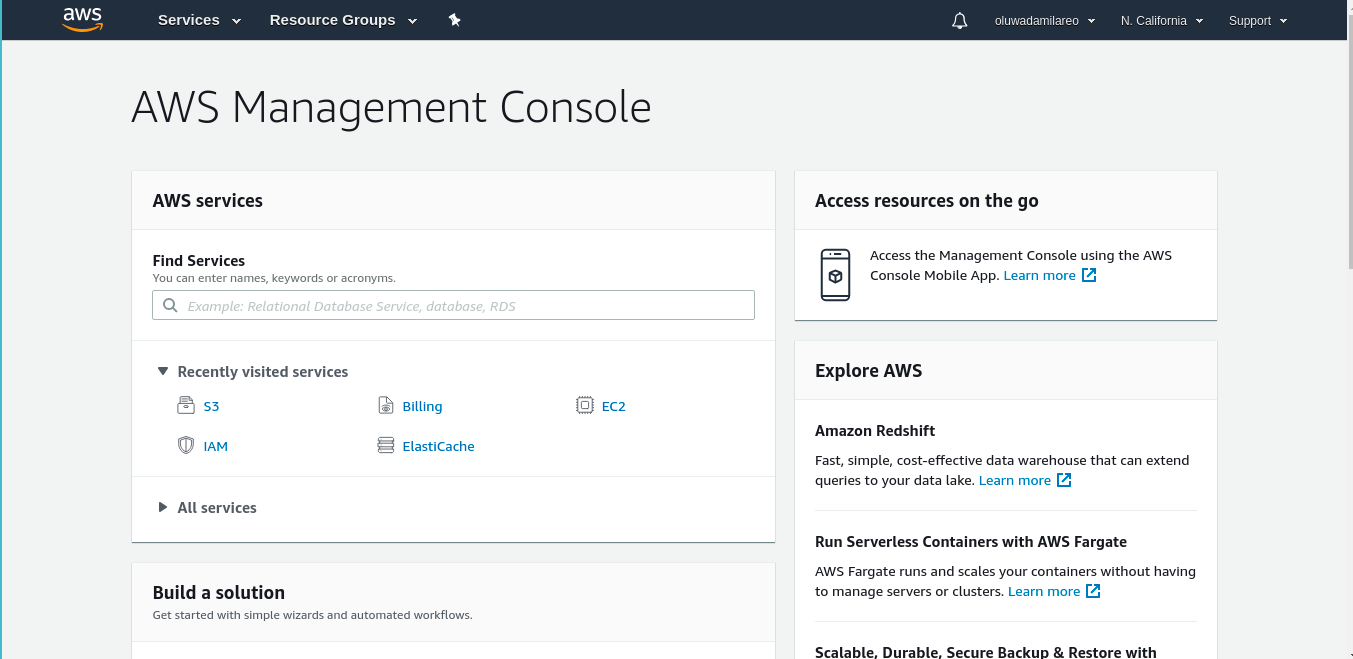Open the Resource Groups dropdown

pos(343,20)
